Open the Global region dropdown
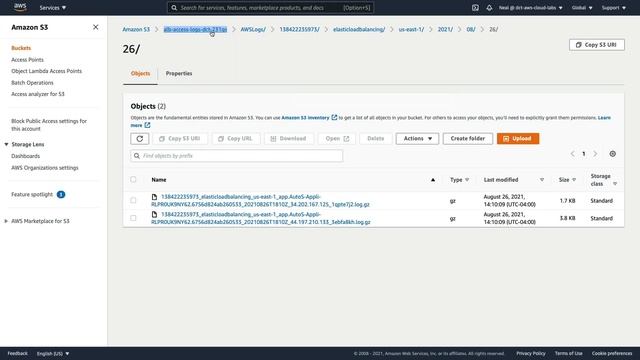Screen dimensions: 640x360 [582, 8]
